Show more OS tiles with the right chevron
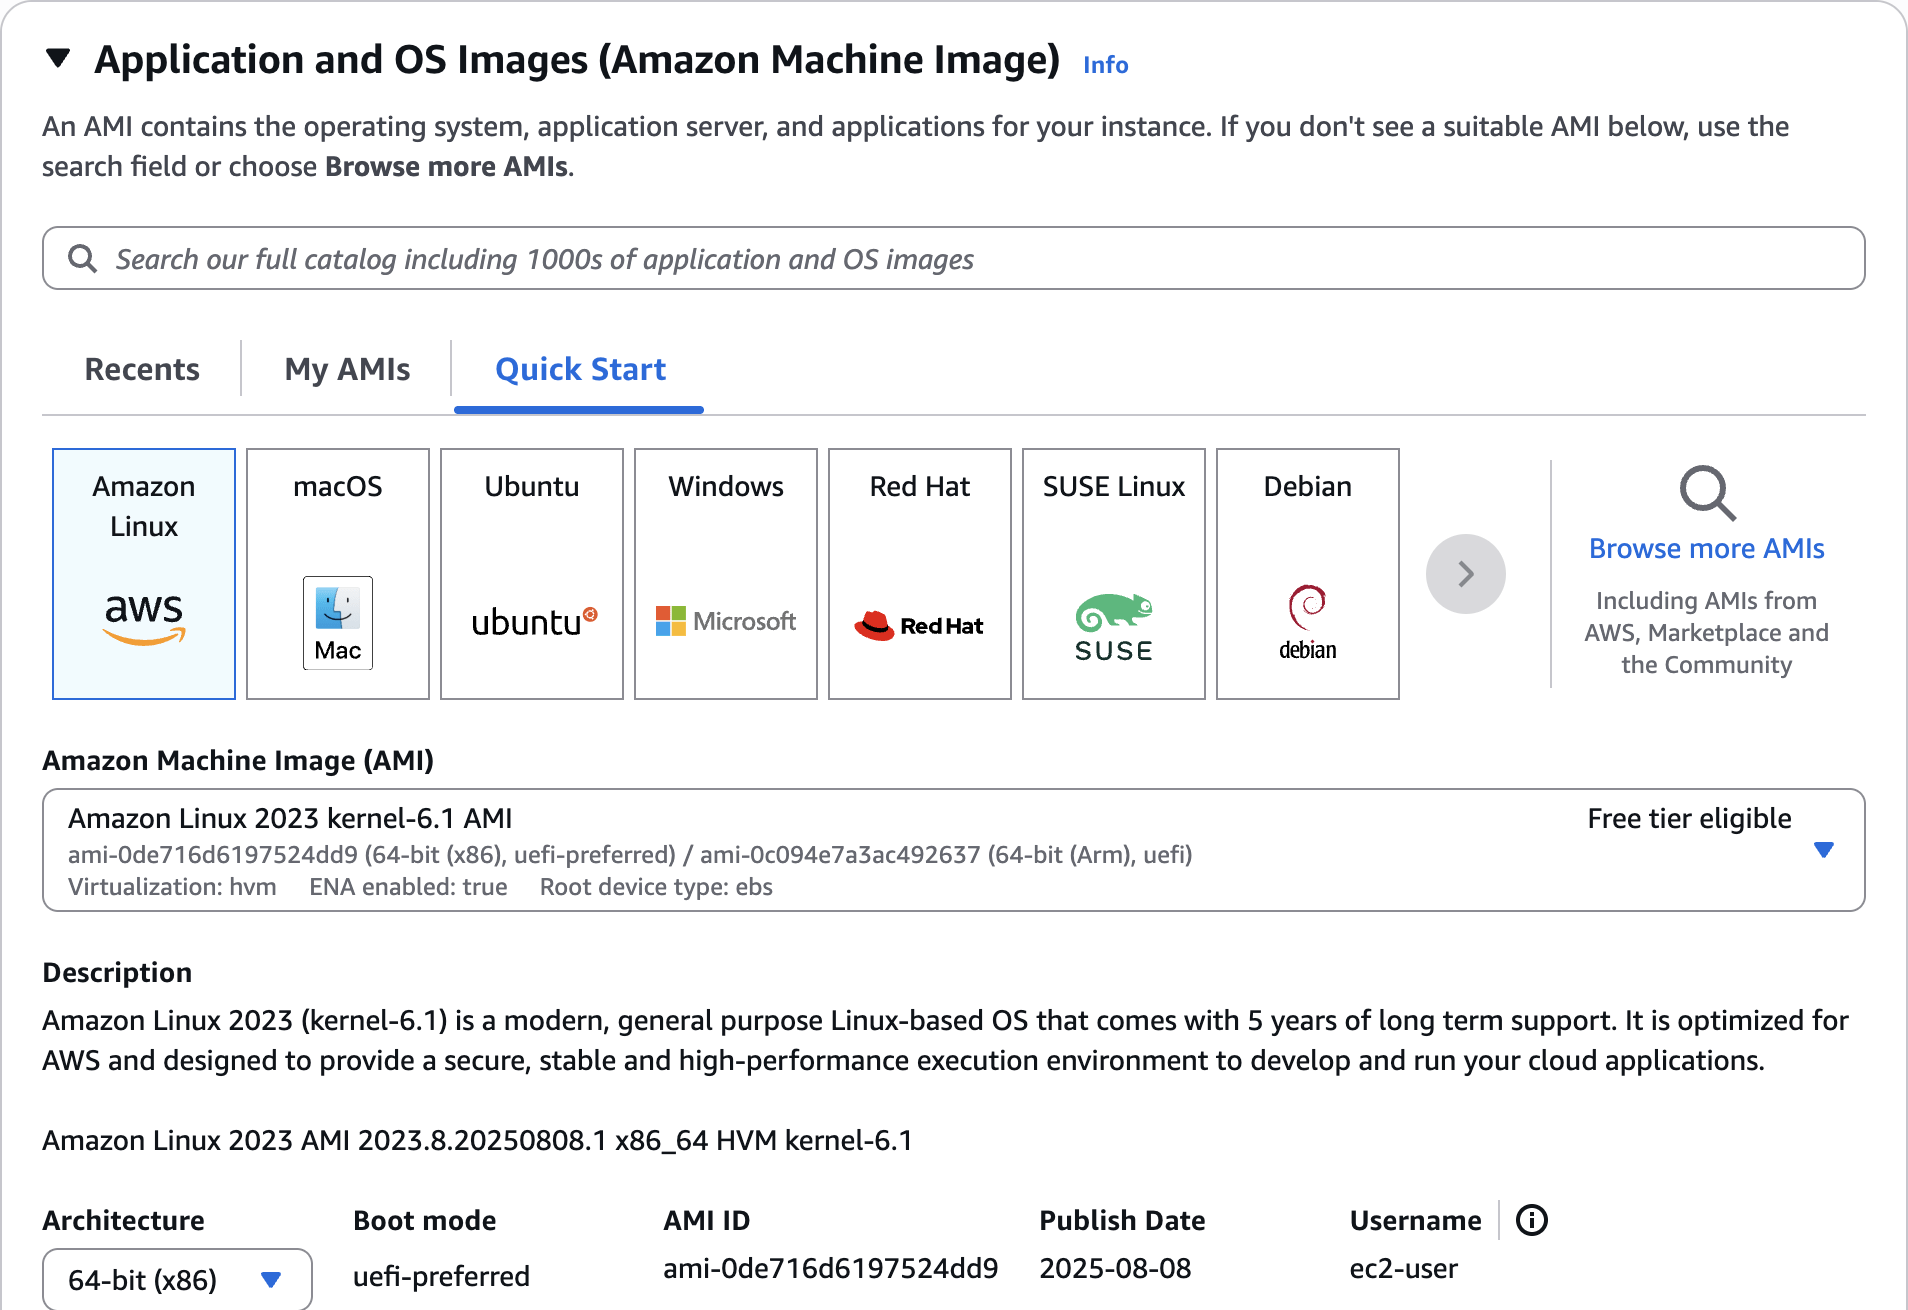 coord(1466,574)
